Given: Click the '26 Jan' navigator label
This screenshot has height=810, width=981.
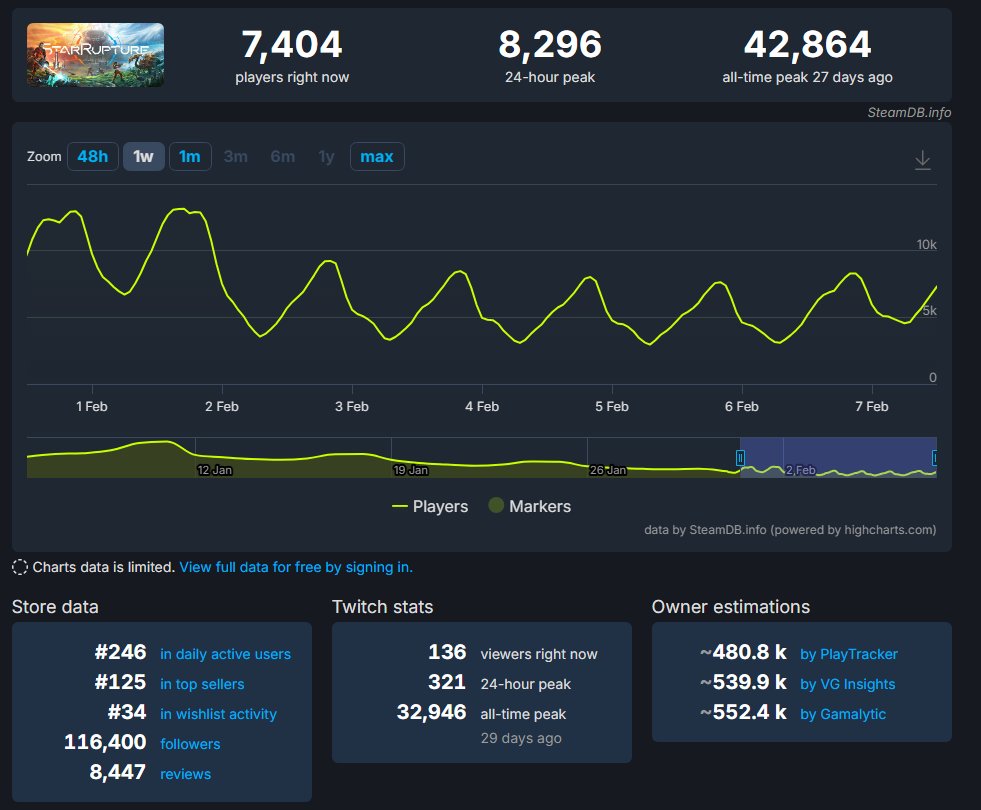Looking at the screenshot, I should (607, 470).
